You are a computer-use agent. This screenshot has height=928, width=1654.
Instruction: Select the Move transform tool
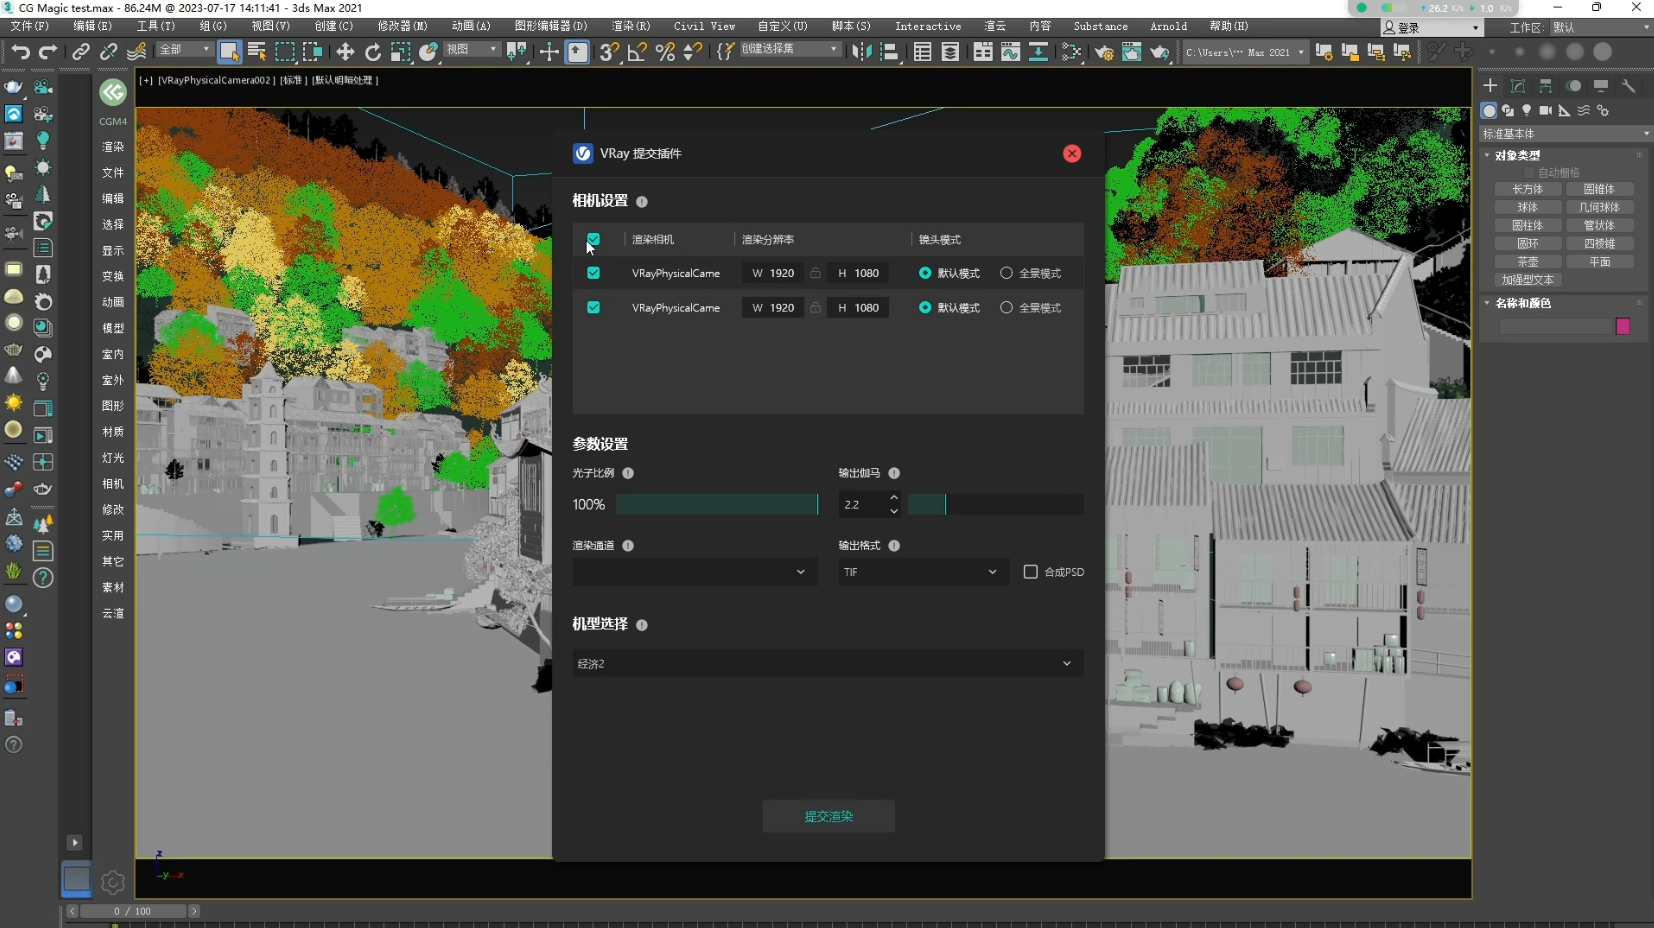(x=345, y=52)
